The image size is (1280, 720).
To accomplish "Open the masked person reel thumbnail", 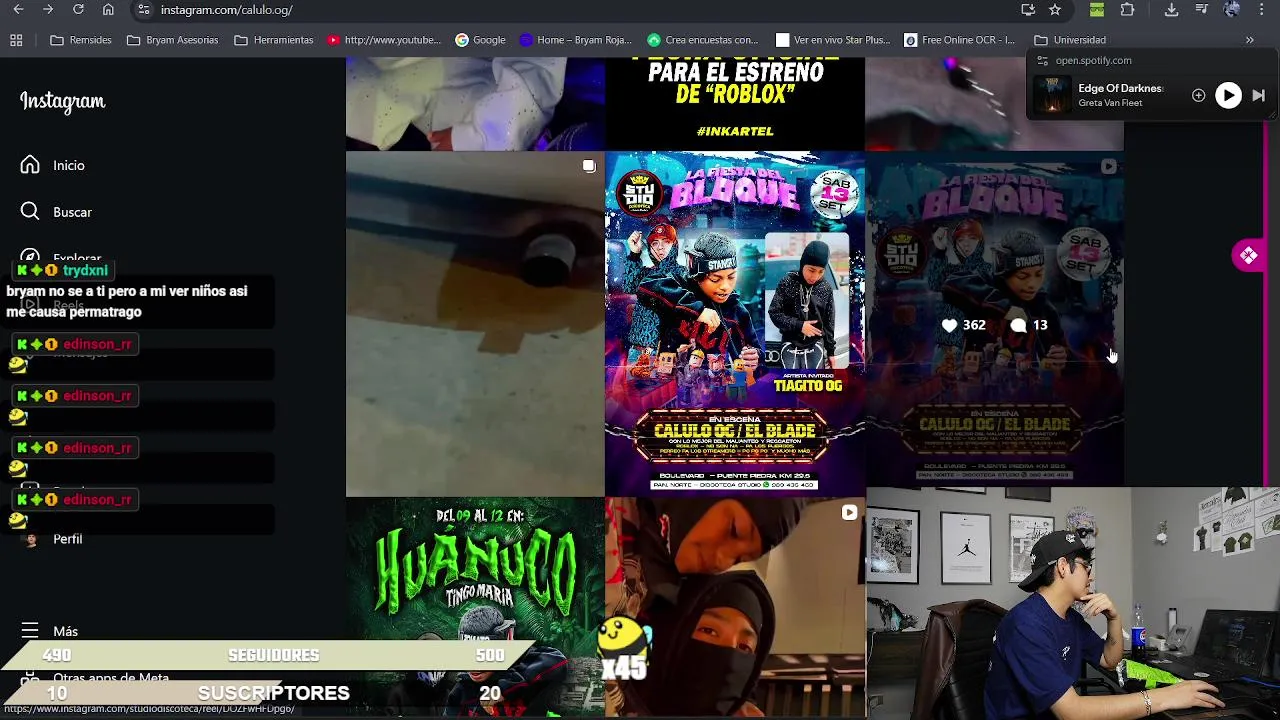I will (x=735, y=608).
